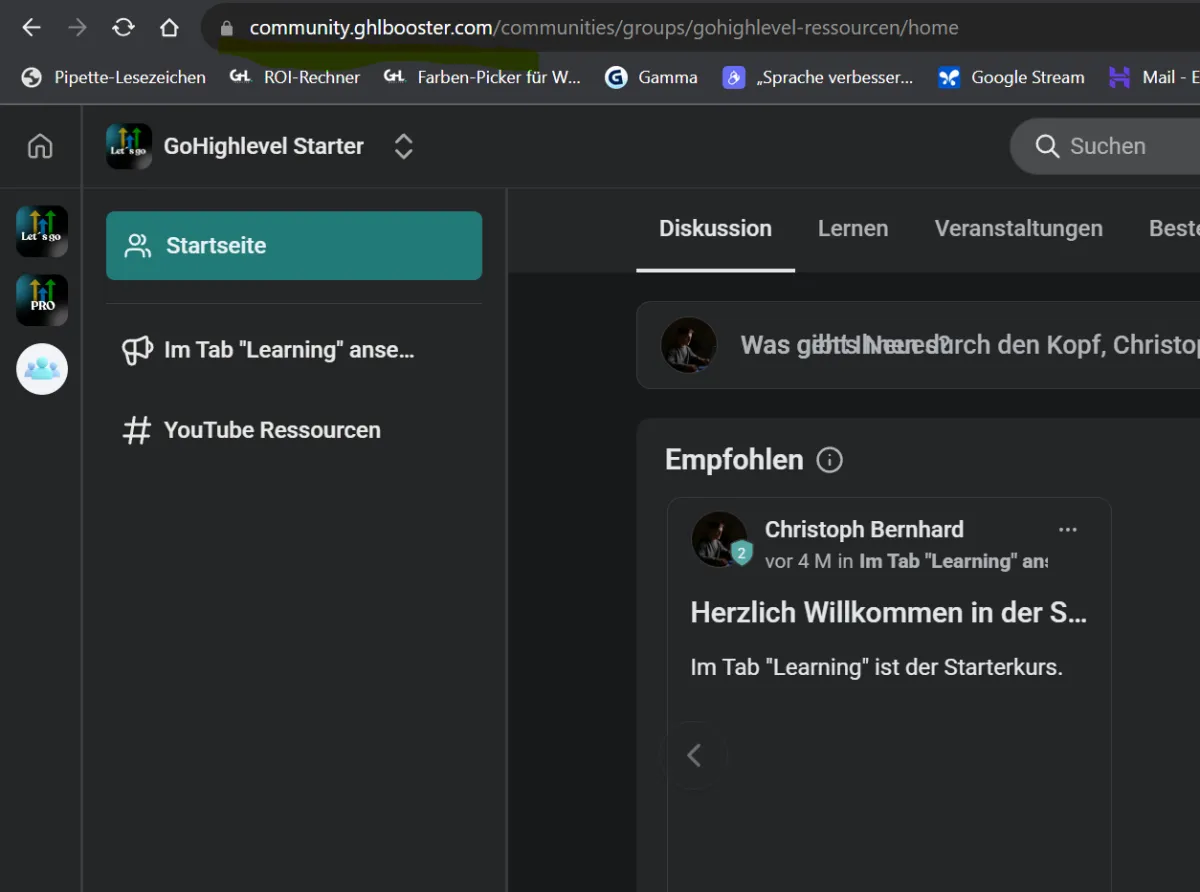Open the three-dot menu on recommended post

pos(1068,530)
